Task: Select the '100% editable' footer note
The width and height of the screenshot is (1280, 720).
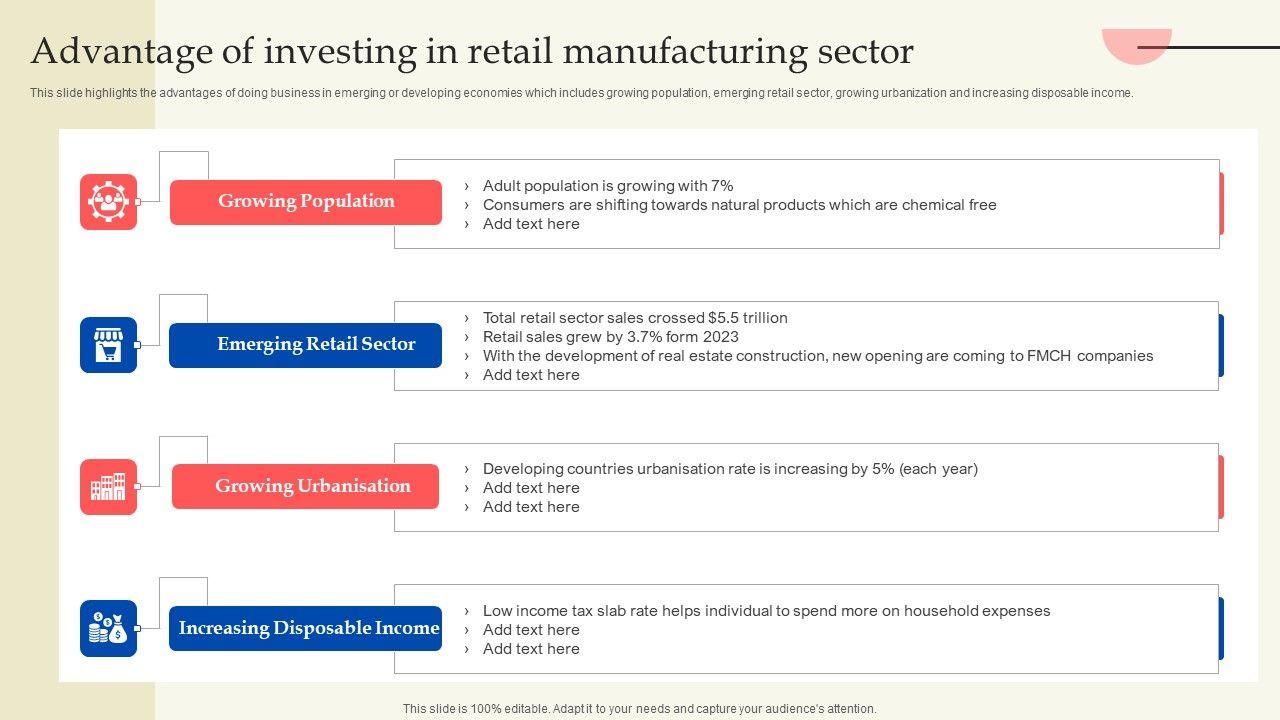Action: [x=639, y=709]
